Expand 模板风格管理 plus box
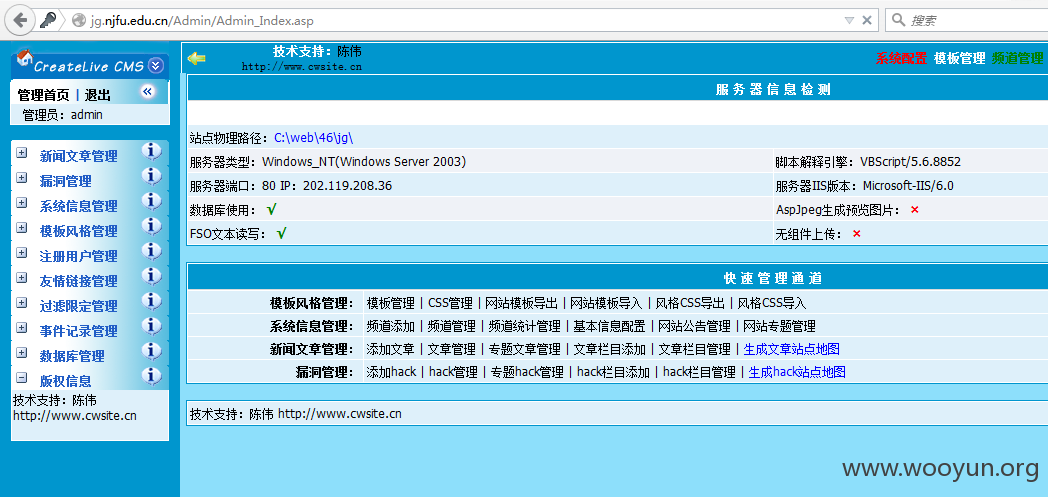 (x=21, y=228)
